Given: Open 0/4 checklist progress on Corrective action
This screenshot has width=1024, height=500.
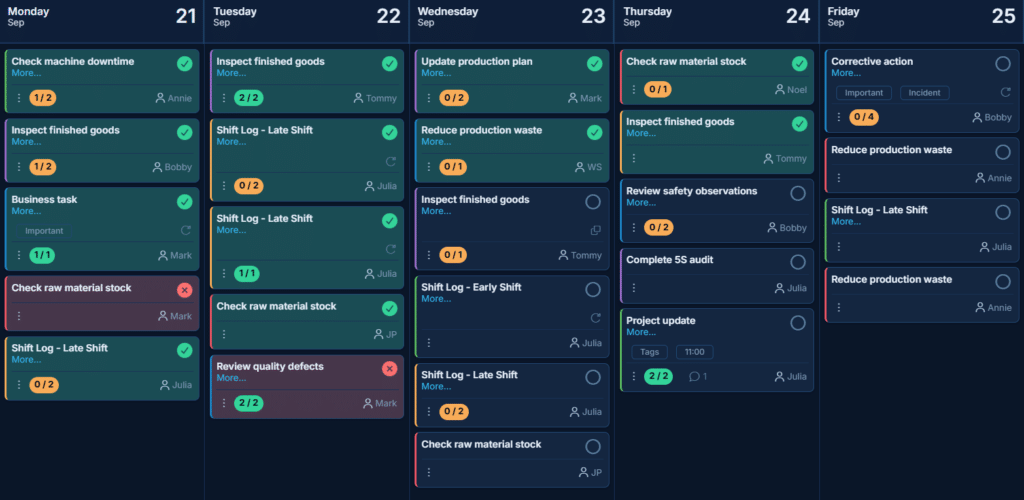Looking at the screenshot, I should click(864, 117).
